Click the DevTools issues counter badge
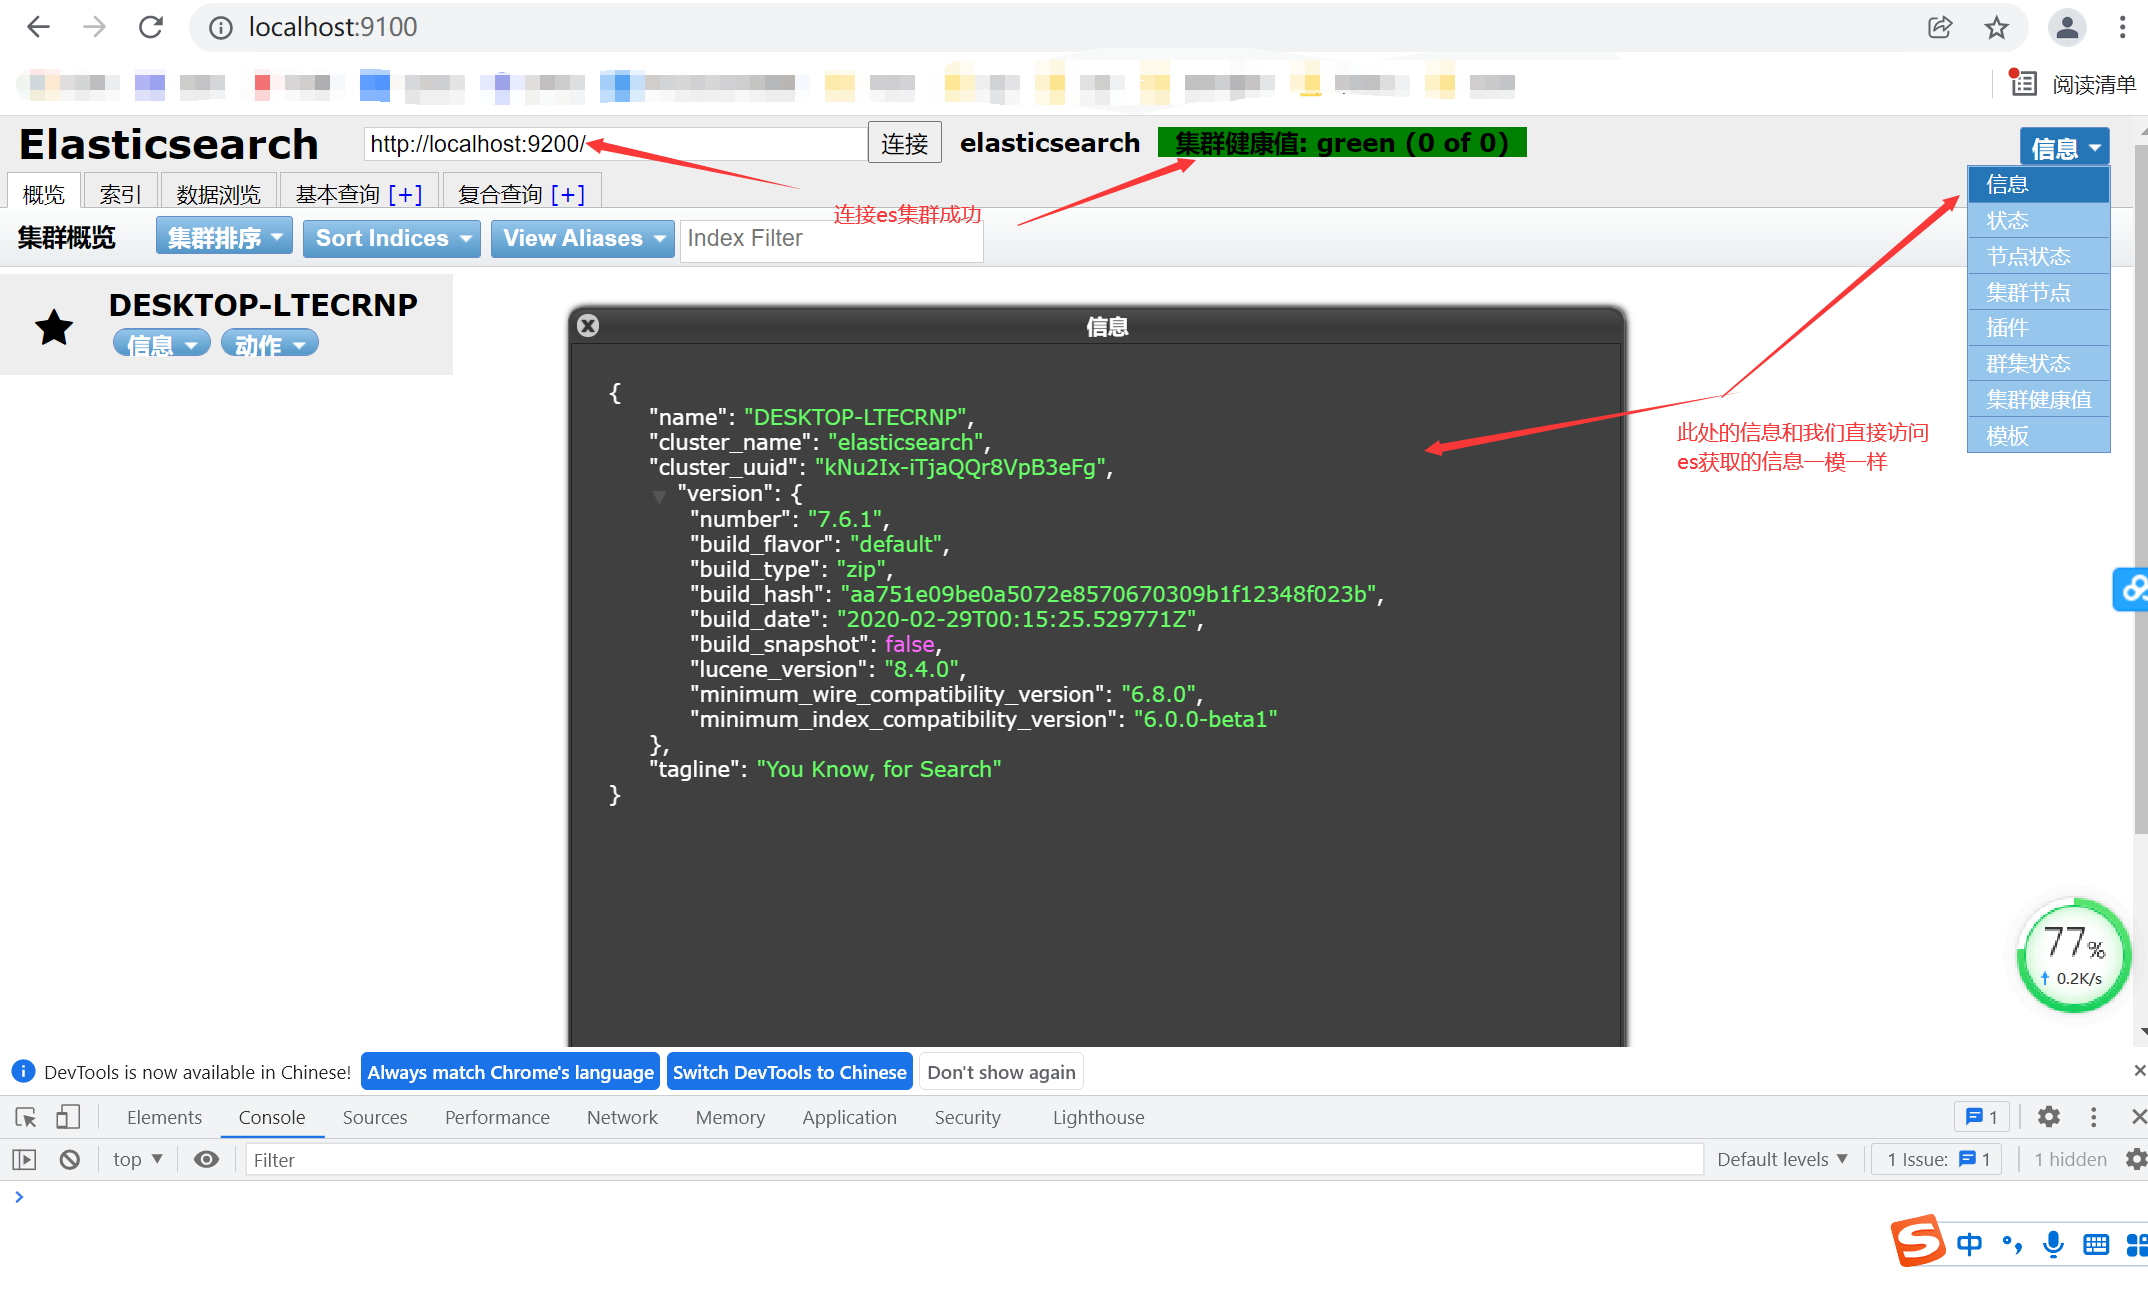Viewport: 2148px width, 1294px height. click(1981, 1117)
